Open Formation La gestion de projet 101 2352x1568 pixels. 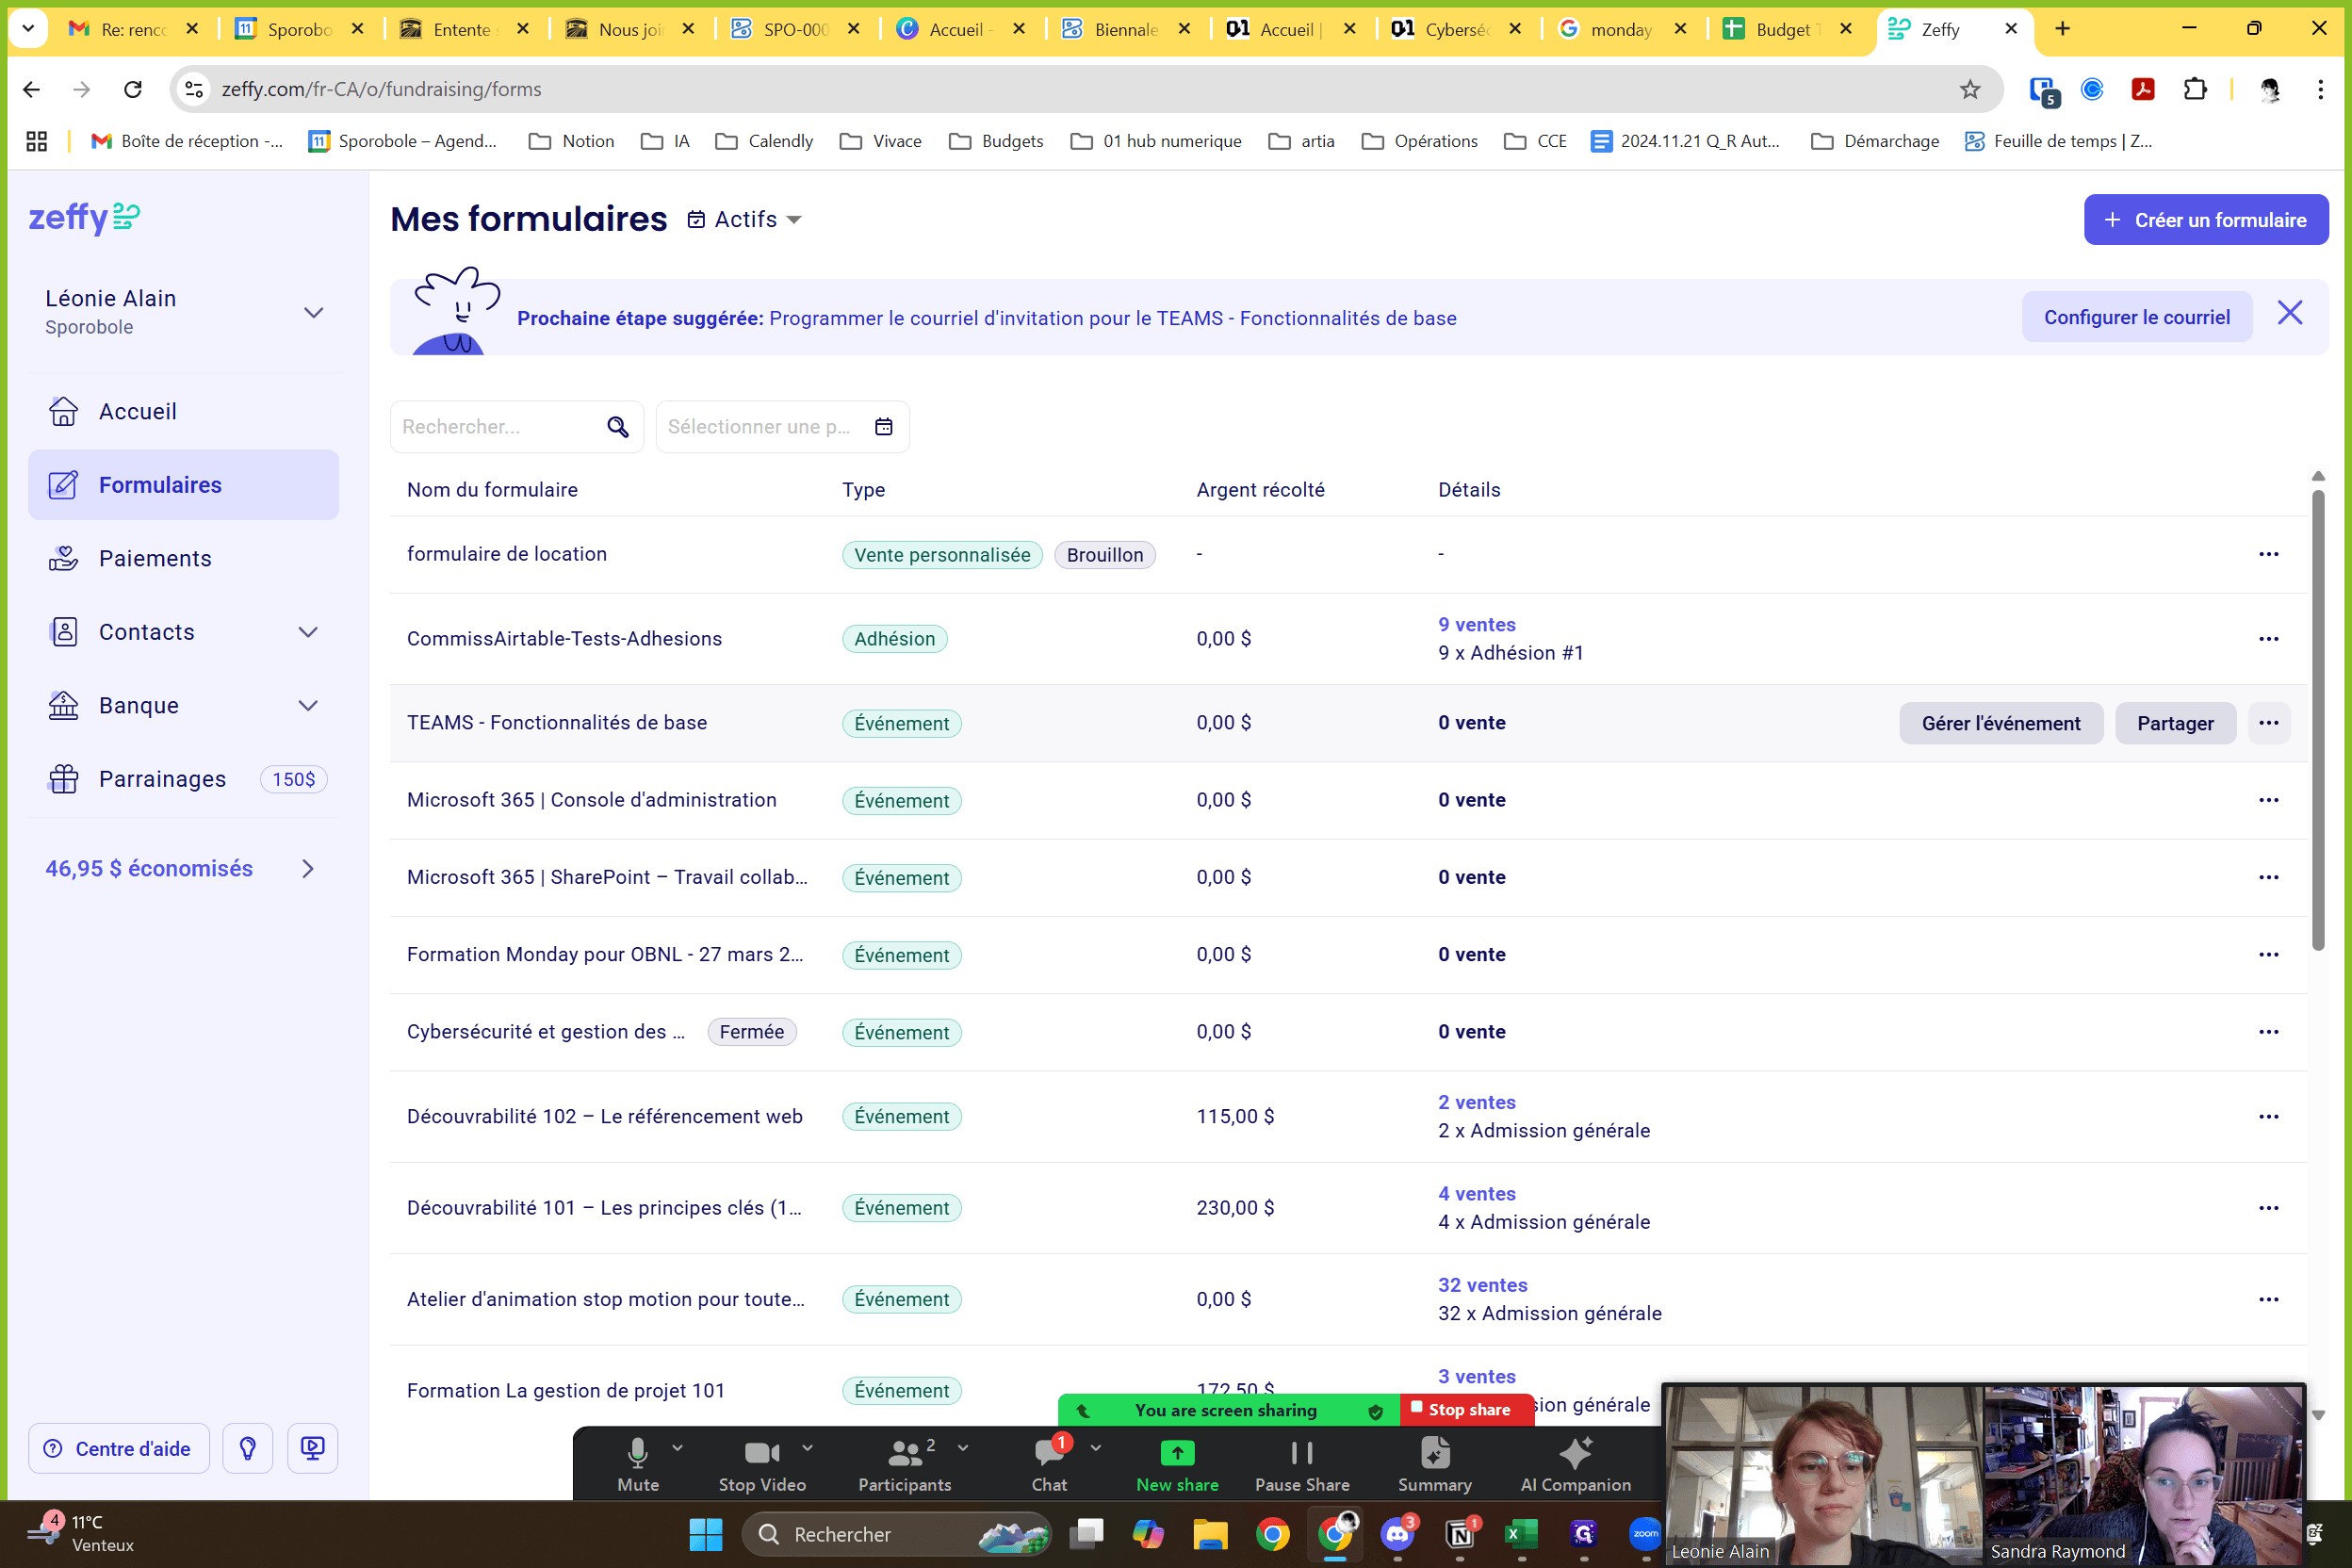click(565, 1390)
